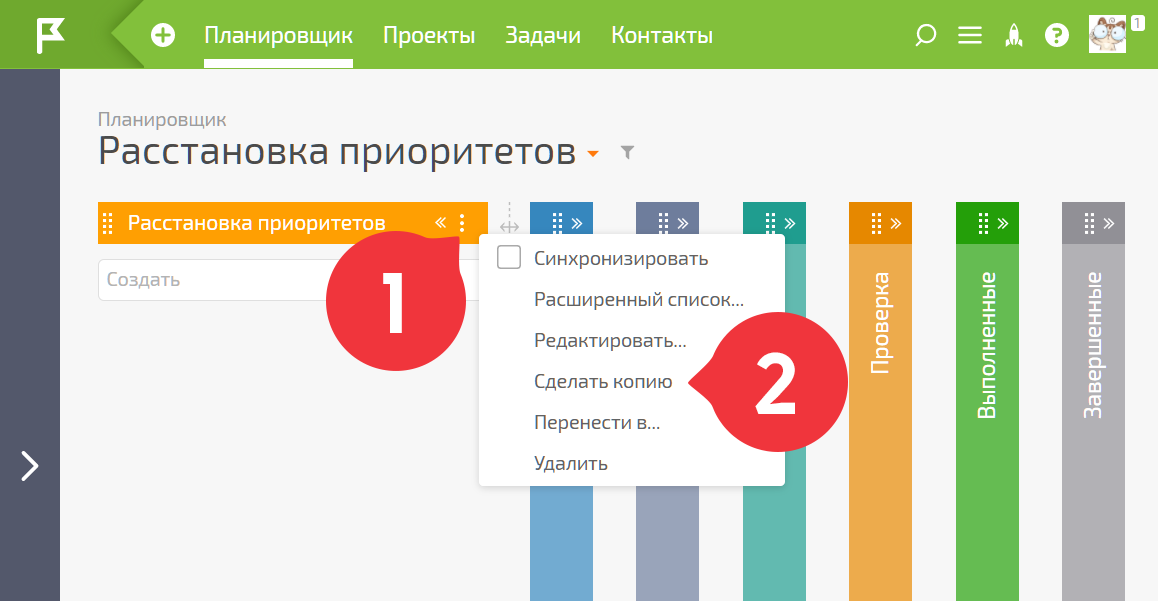
Task: Open search with the magnifier icon
Action: (x=925, y=35)
